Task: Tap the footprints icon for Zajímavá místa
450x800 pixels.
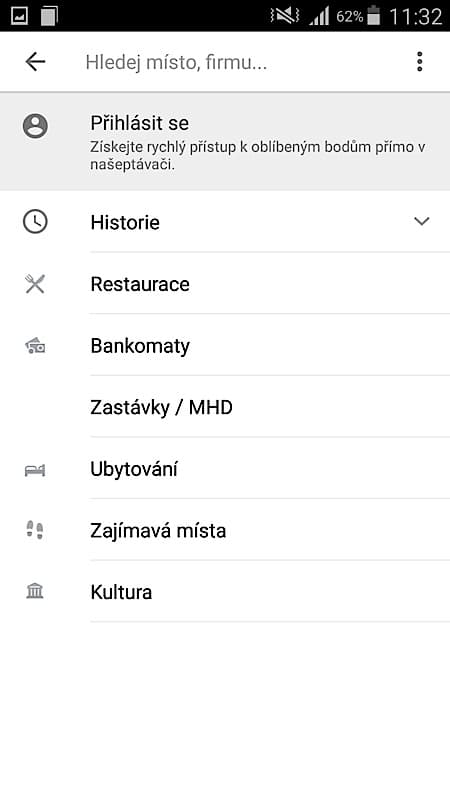Action: 35,530
